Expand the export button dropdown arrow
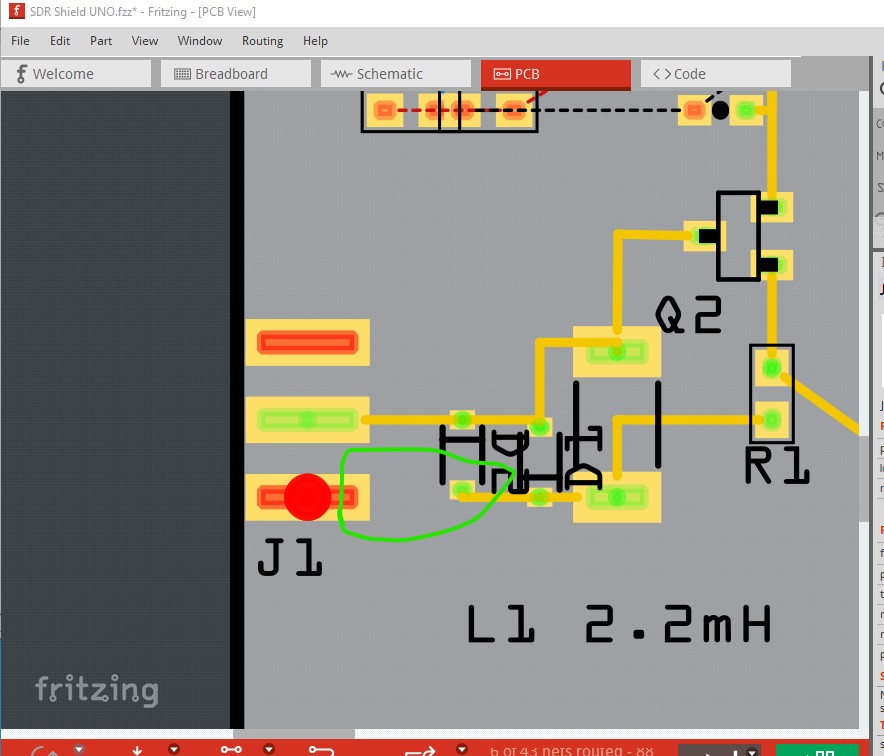 pos(752,751)
